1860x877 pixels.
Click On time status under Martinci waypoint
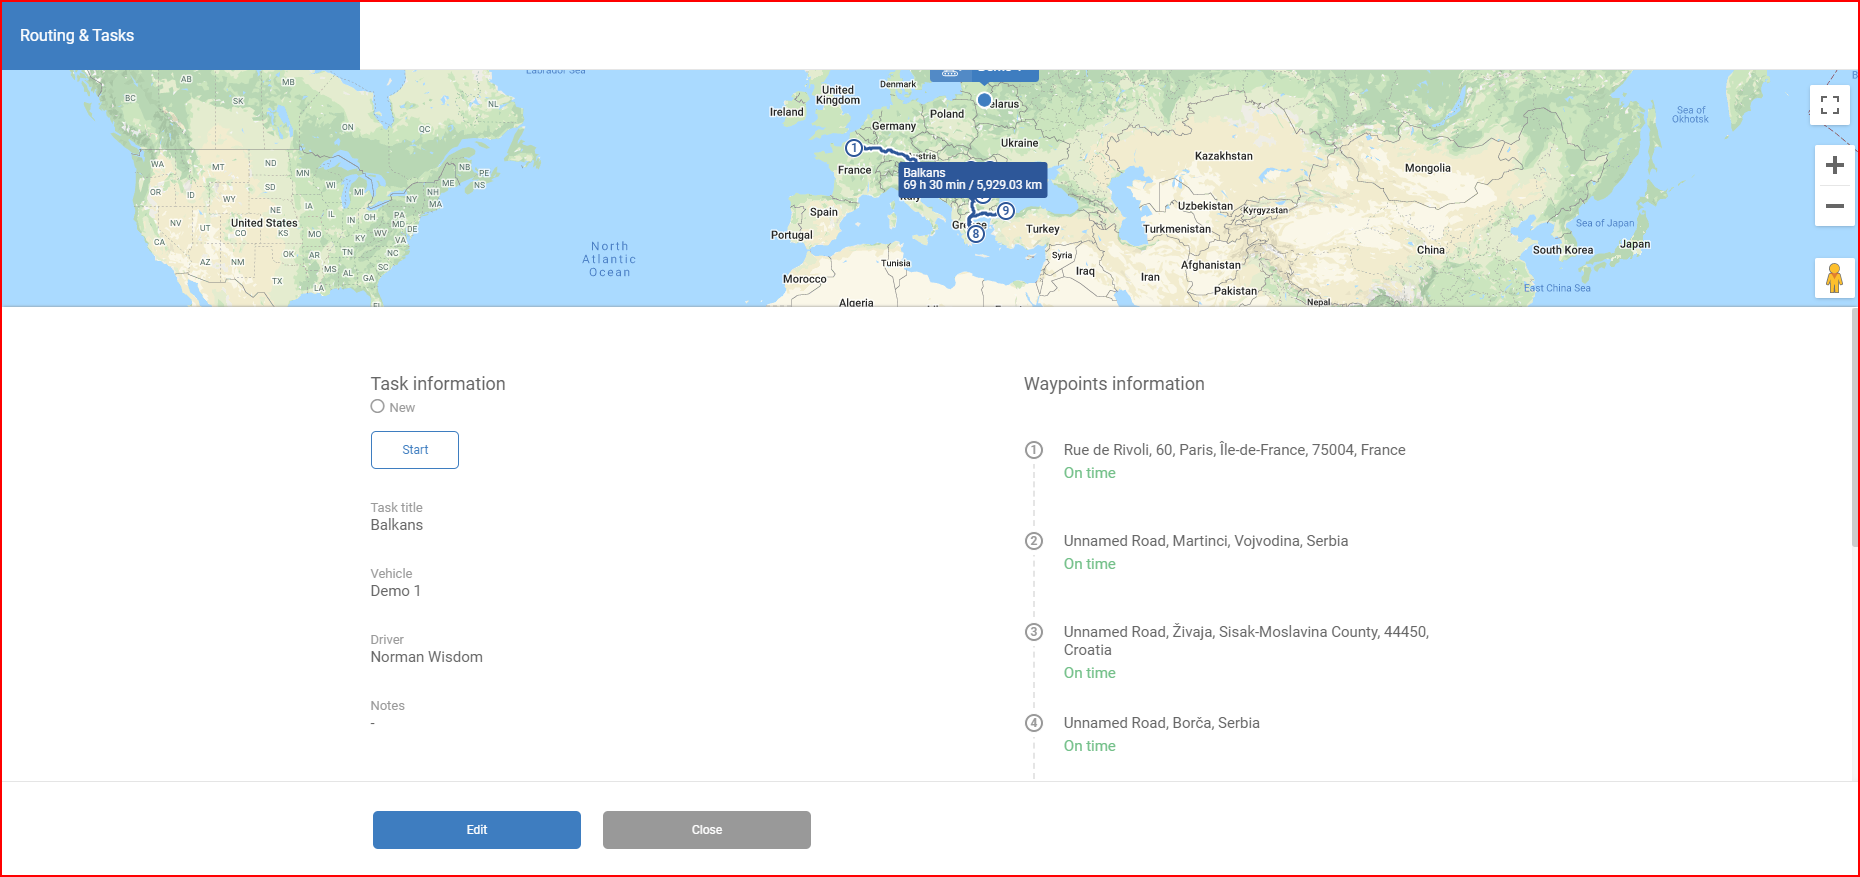pos(1089,564)
